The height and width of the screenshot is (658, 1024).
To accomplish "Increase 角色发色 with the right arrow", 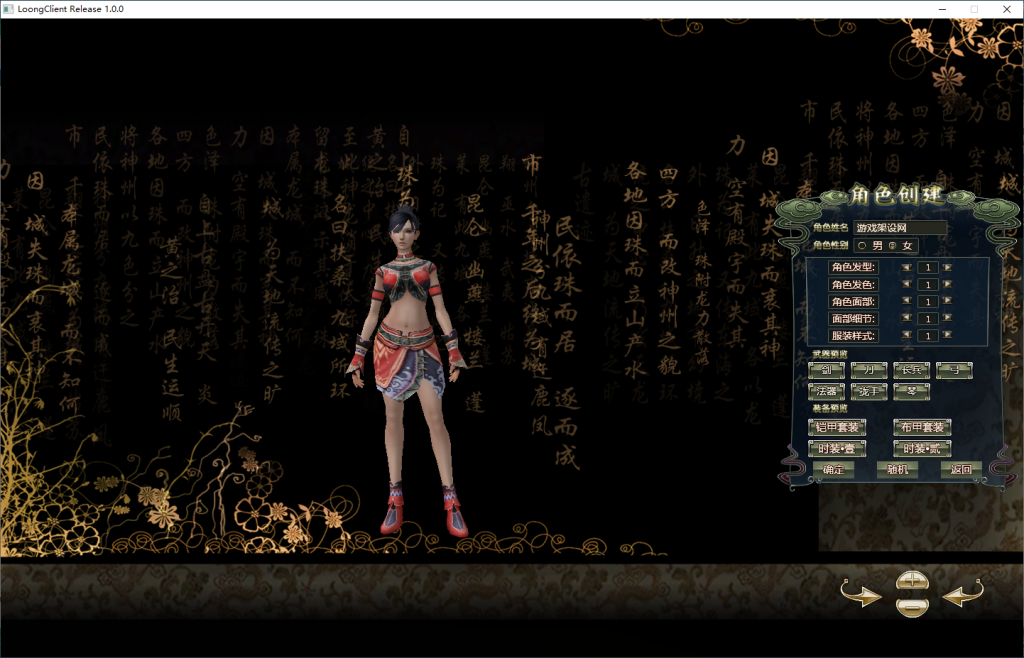I will point(947,284).
